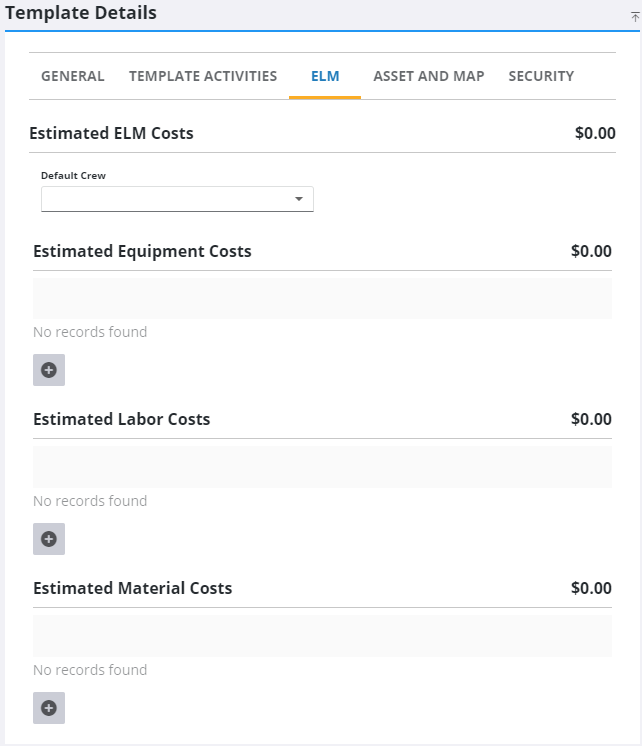
Task: Add an estimated equipment cost record
Action: click(49, 370)
